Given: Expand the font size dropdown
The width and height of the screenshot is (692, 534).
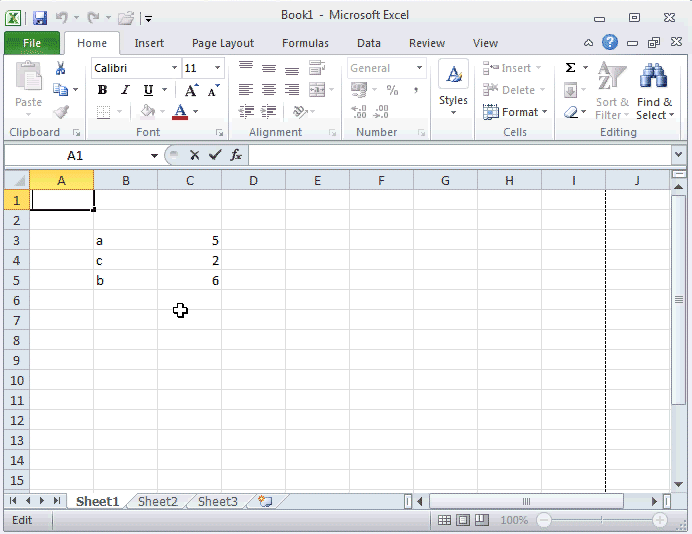Looking at the screenshot, I should pyautogui.click(x=219, y=68).
